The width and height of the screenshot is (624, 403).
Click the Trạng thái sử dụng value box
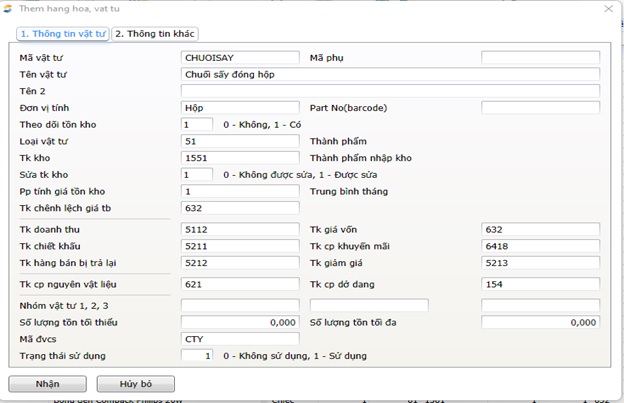coord(197,356)
